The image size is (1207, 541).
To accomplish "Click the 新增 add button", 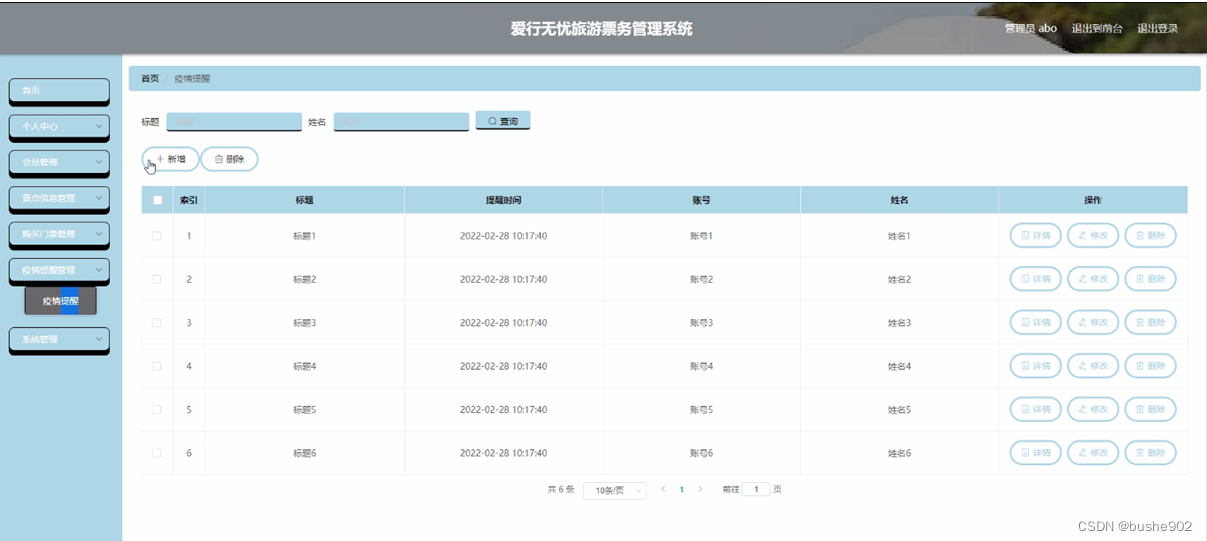I will click(170, 159).
